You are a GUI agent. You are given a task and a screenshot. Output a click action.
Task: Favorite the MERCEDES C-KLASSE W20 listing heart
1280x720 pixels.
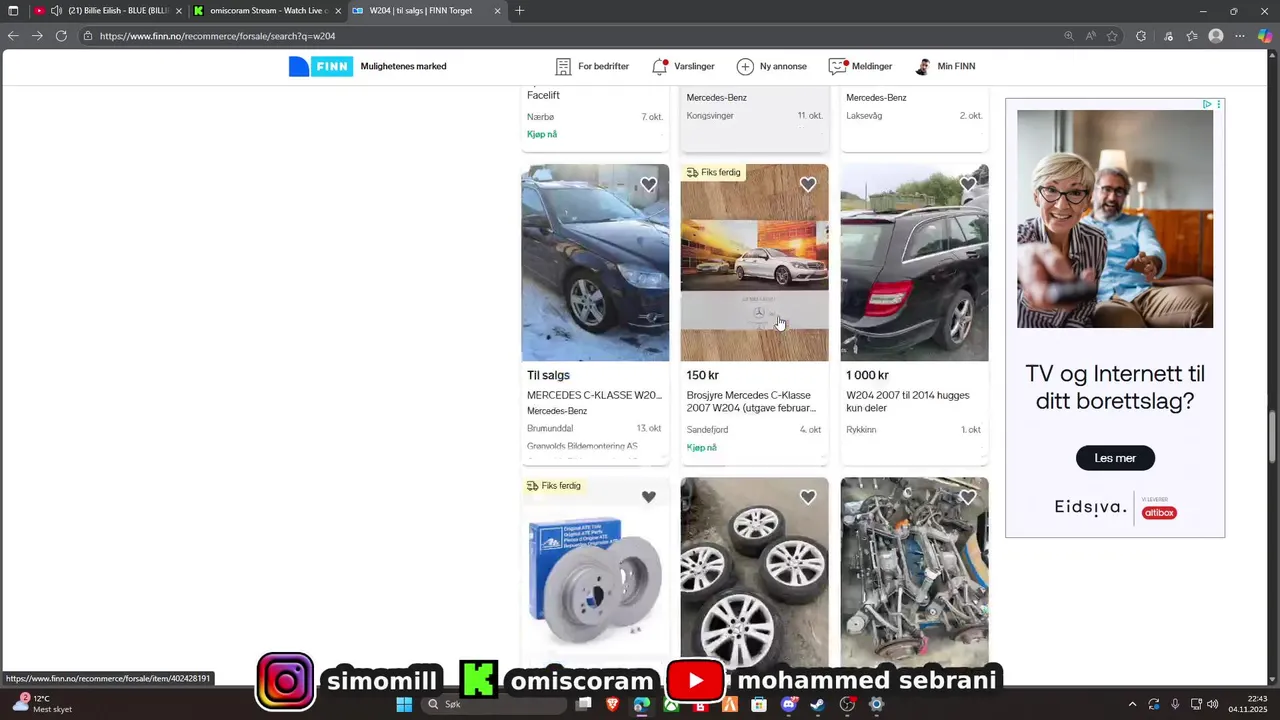click(x=649, y=184)
